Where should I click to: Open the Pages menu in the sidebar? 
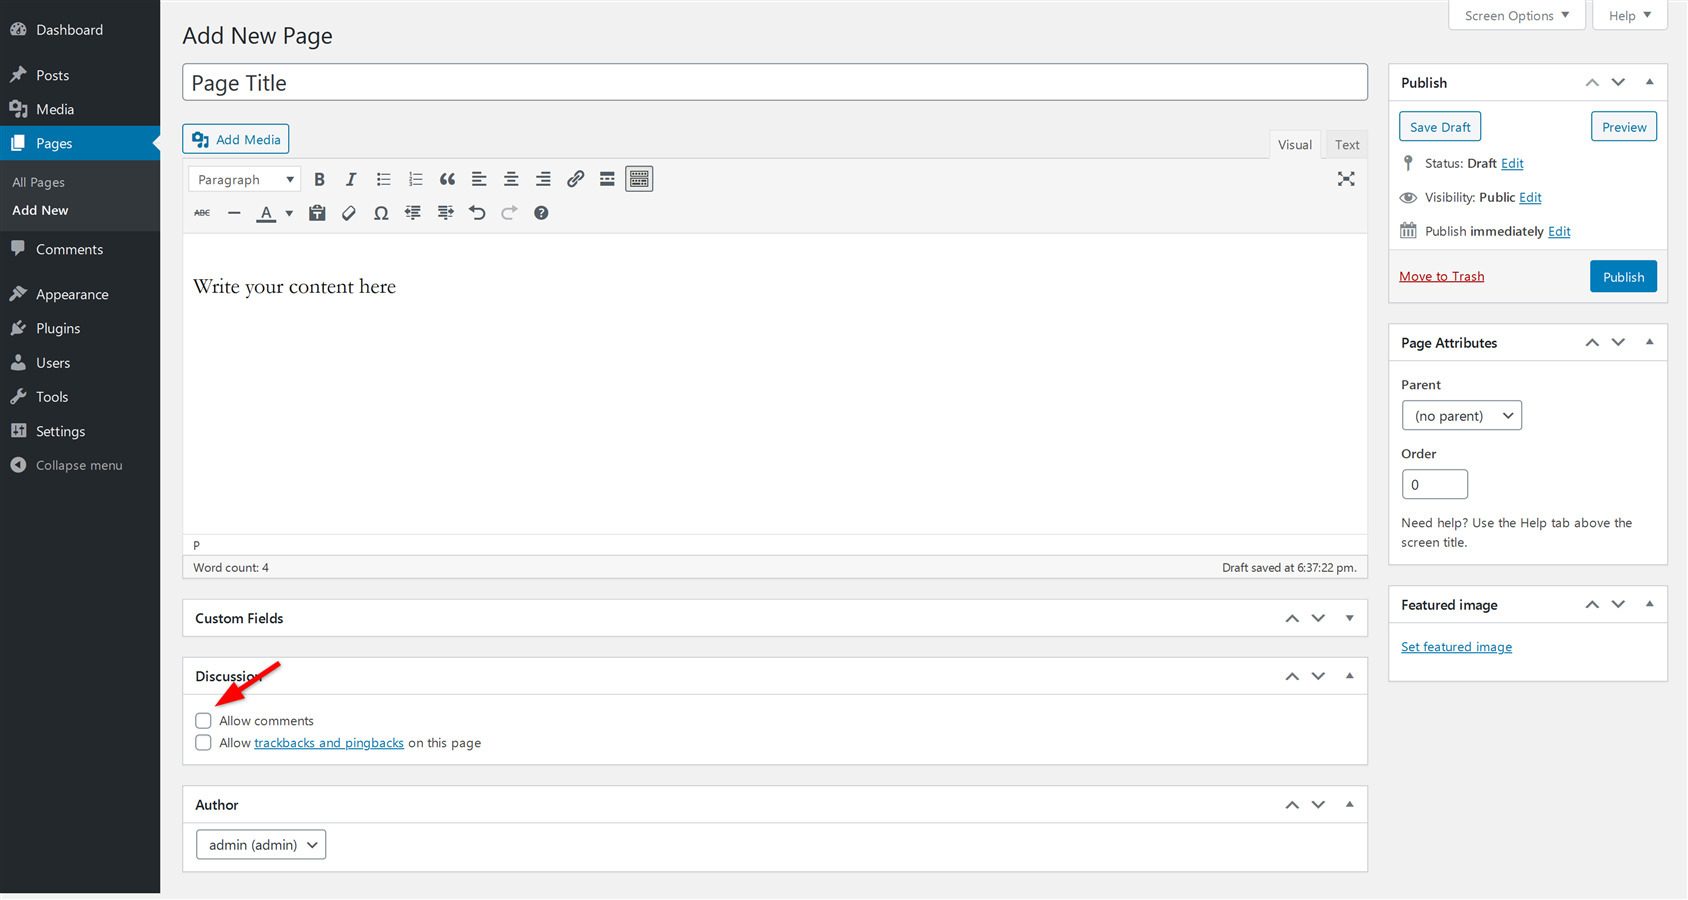pyautogui.click(x=53, y=143)
